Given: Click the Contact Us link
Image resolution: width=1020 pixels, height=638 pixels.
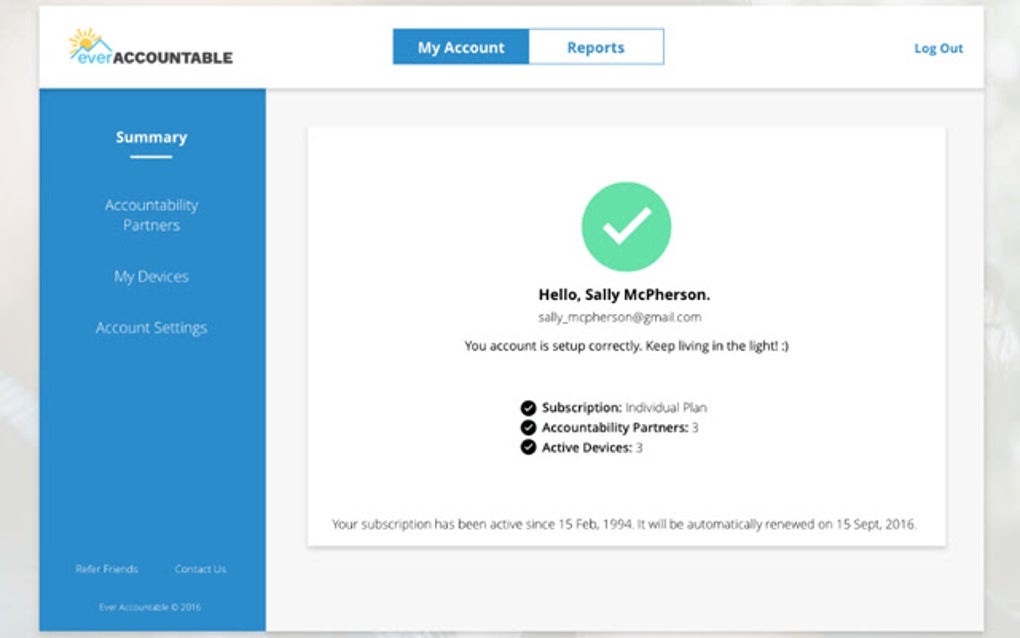Looking at the screenshot, I should click(200, 569).
